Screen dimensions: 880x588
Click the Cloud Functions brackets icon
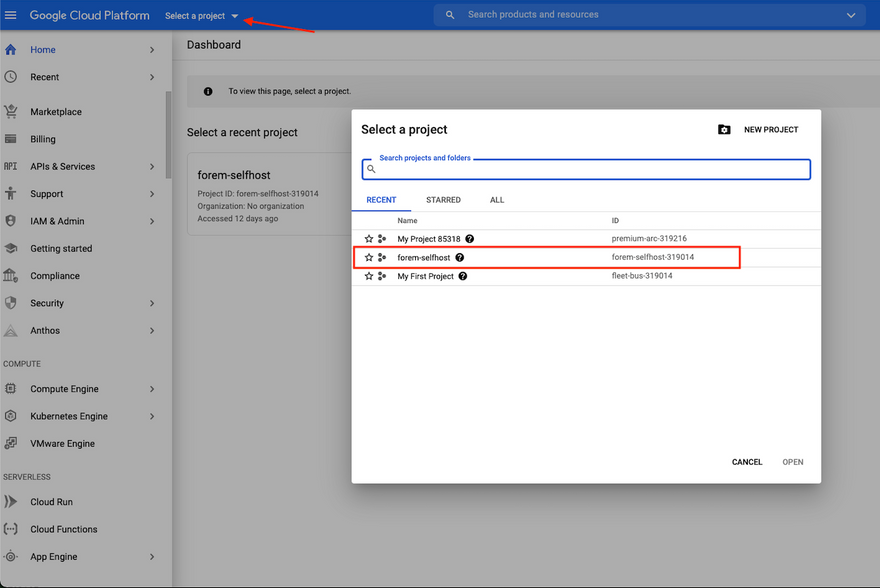coord(11,529)
